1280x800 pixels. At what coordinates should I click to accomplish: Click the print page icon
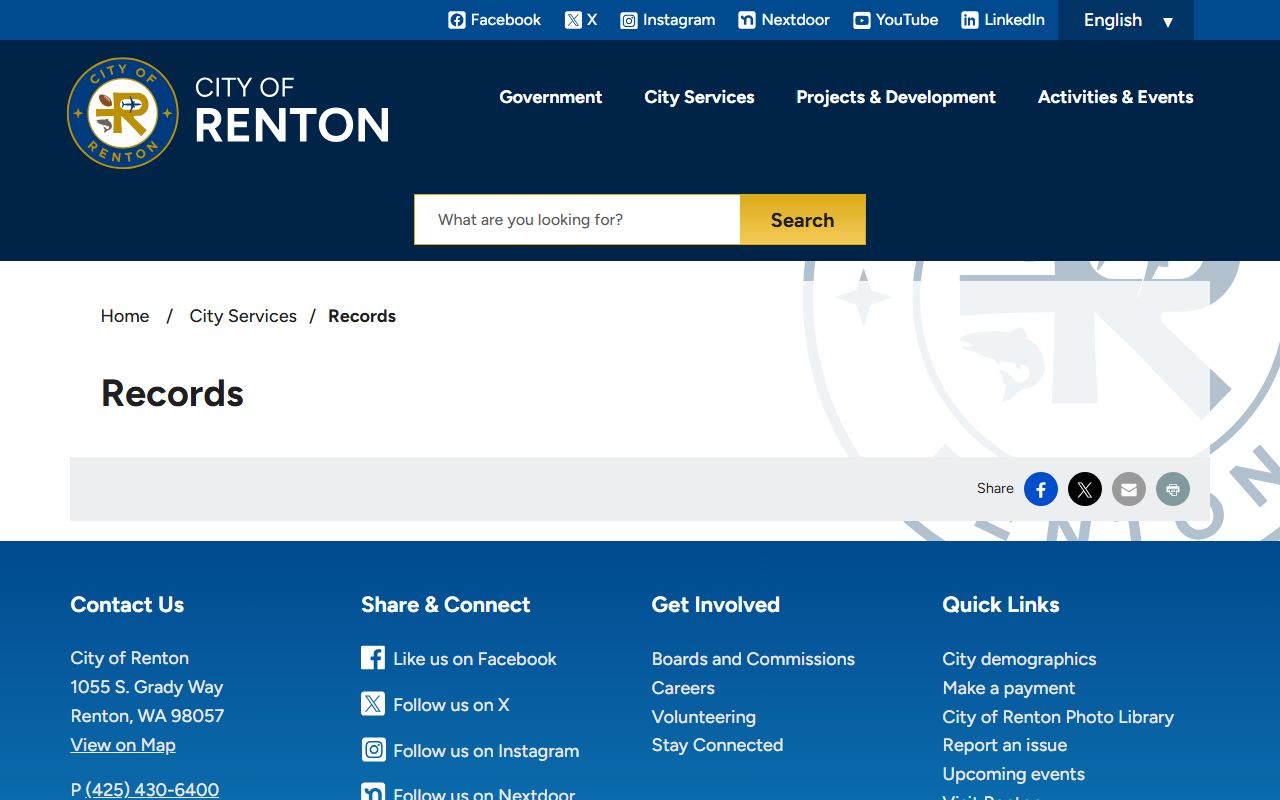[1173, 489]
